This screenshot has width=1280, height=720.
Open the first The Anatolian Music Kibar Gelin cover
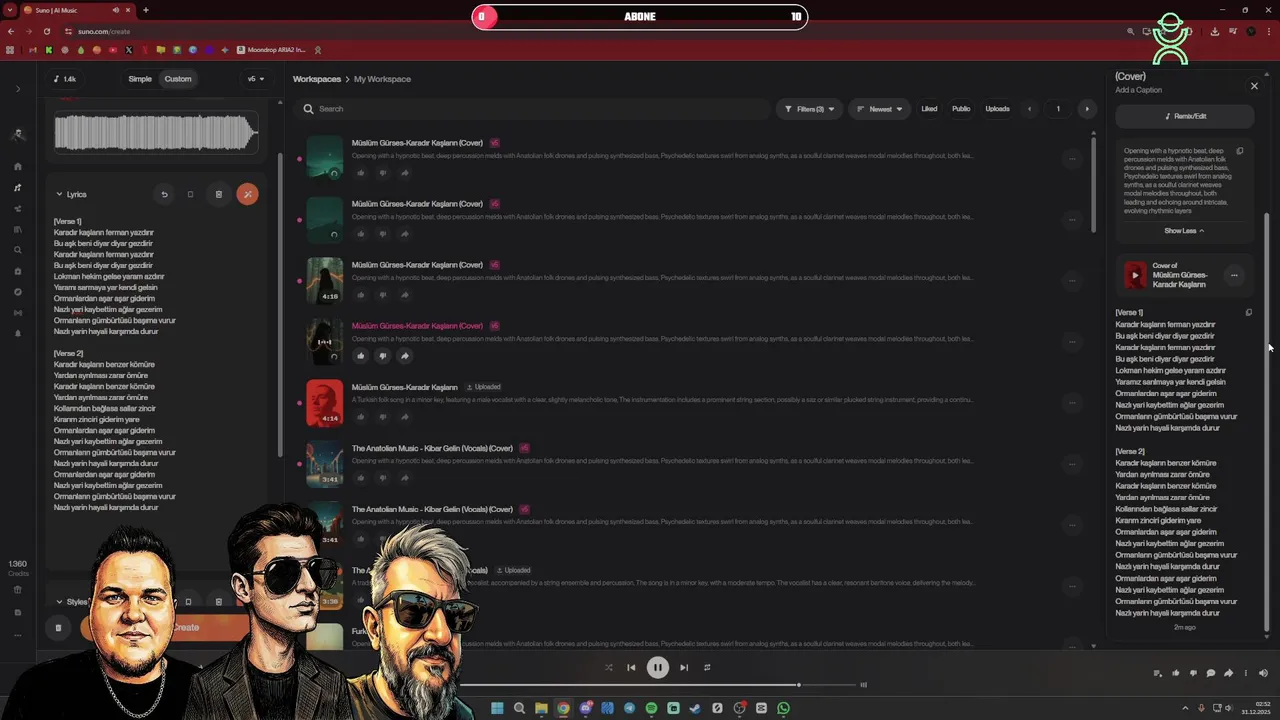tap(432, 448)
